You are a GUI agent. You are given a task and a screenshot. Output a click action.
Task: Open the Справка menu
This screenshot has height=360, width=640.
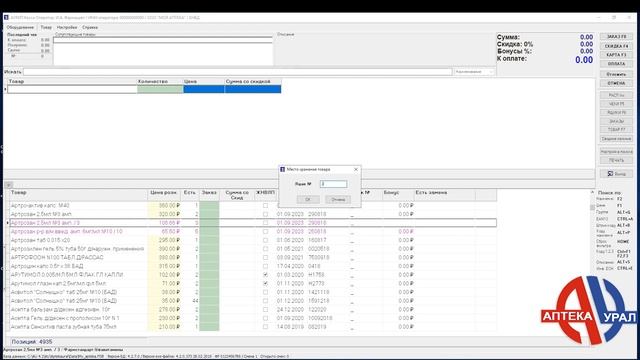point(90,27)
